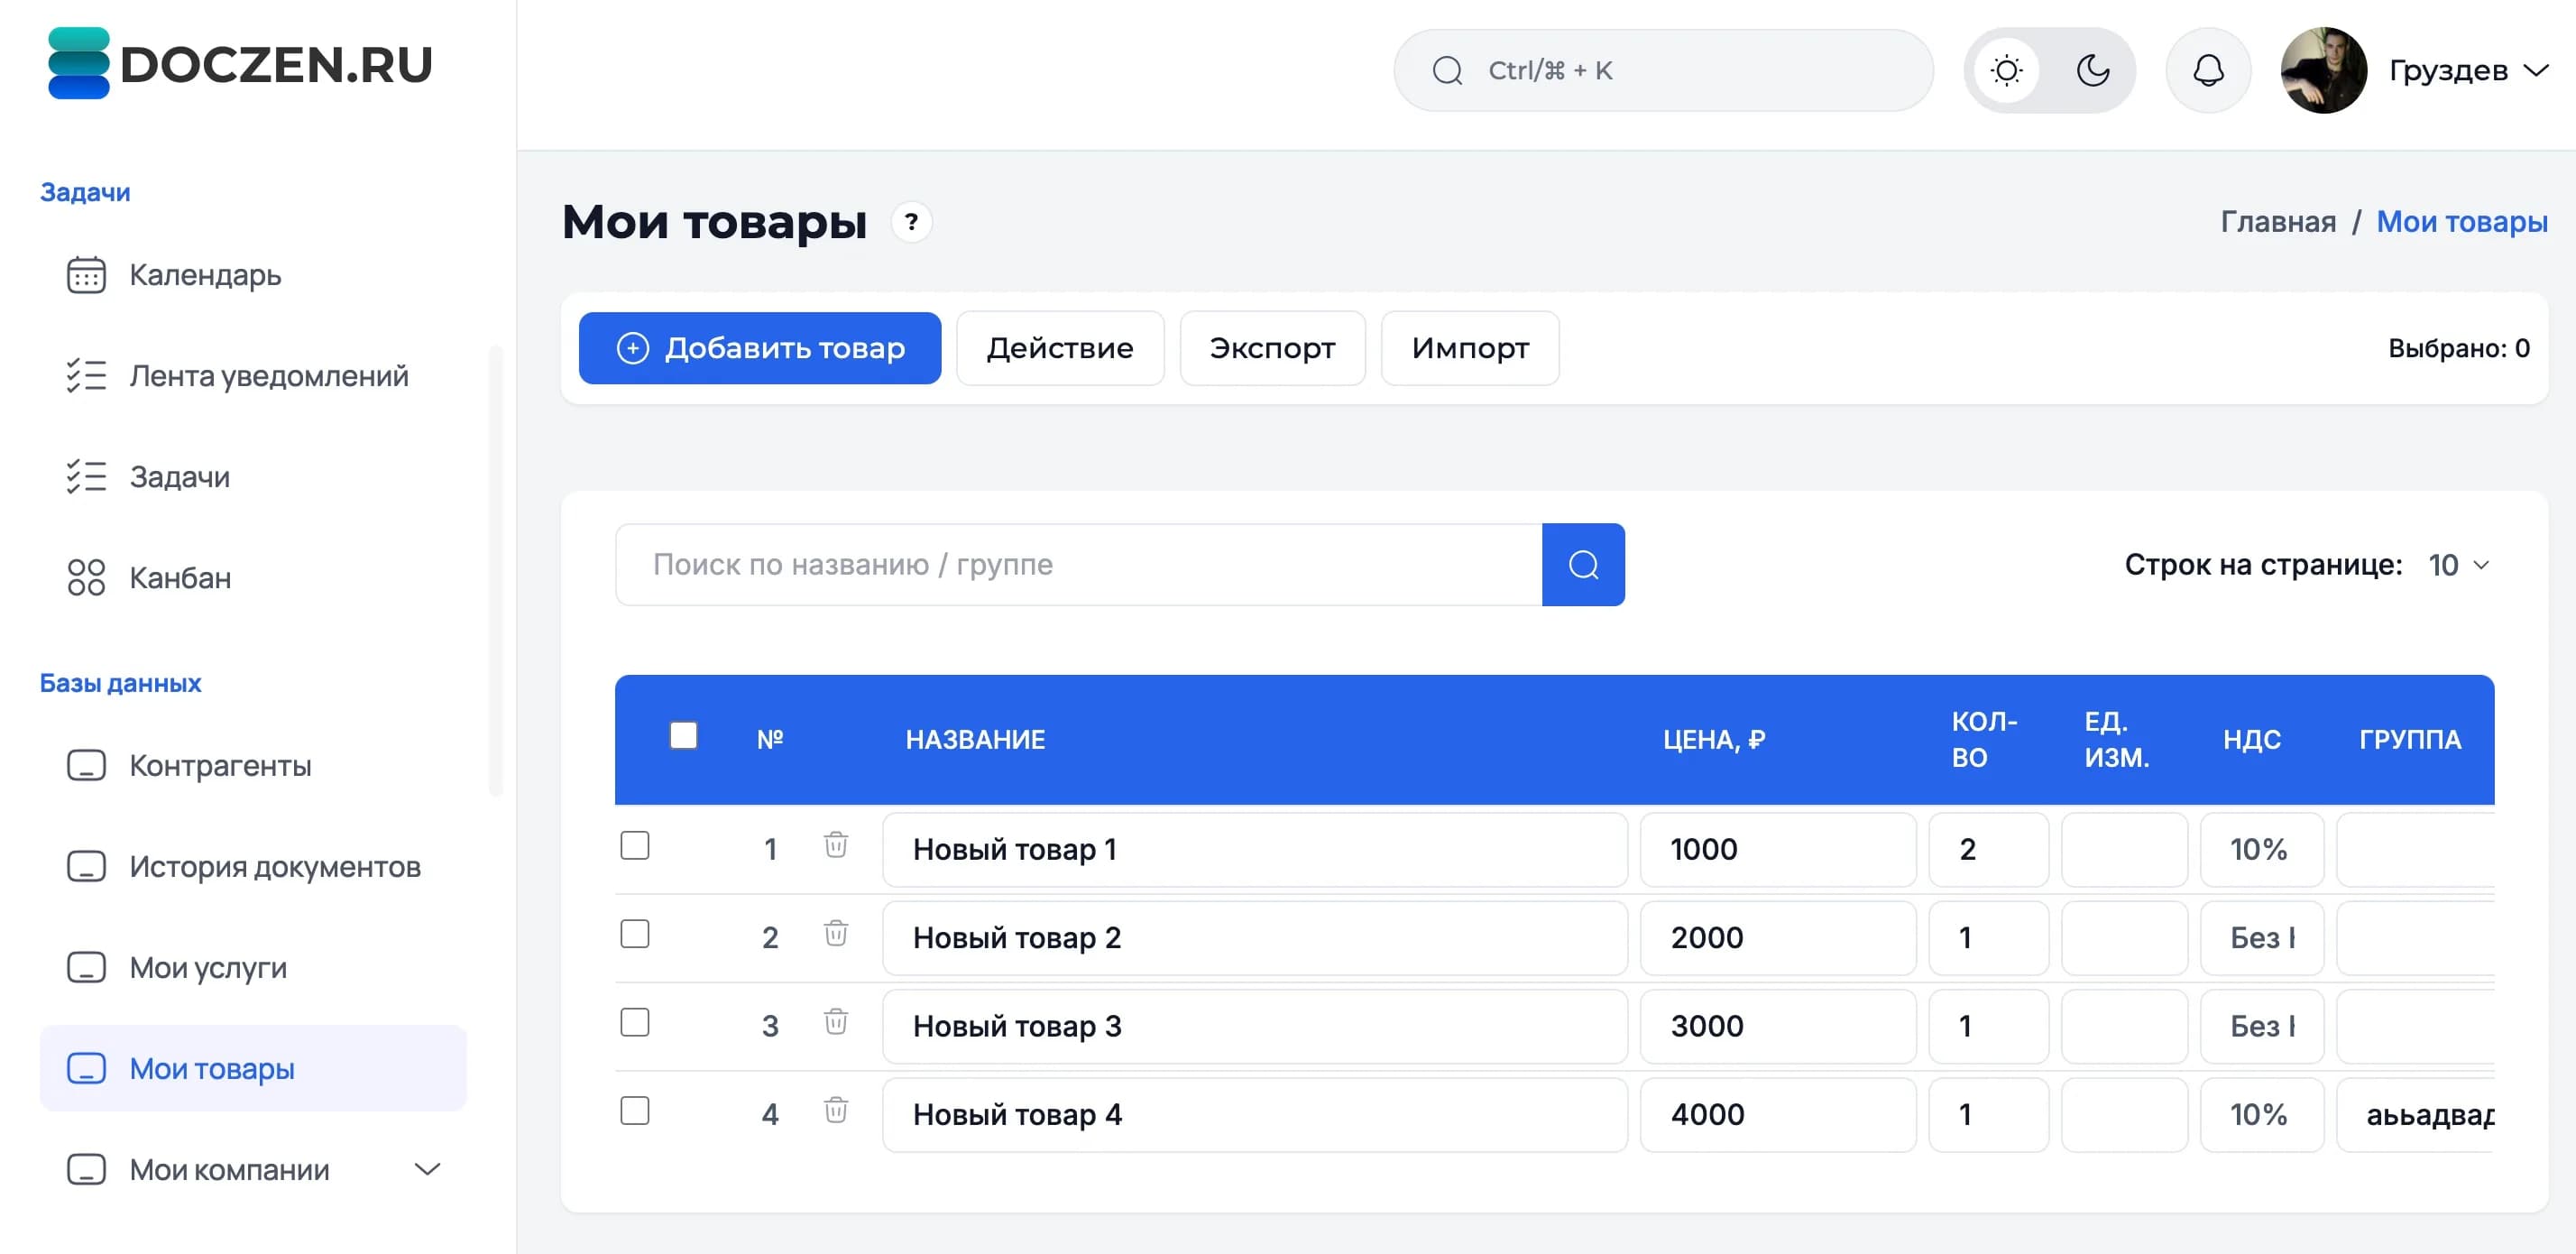This screenshot has width=2576, height=1254.
Task: Click the Добавить товар button
Action: pyautogui.click(x=760, y=348)
